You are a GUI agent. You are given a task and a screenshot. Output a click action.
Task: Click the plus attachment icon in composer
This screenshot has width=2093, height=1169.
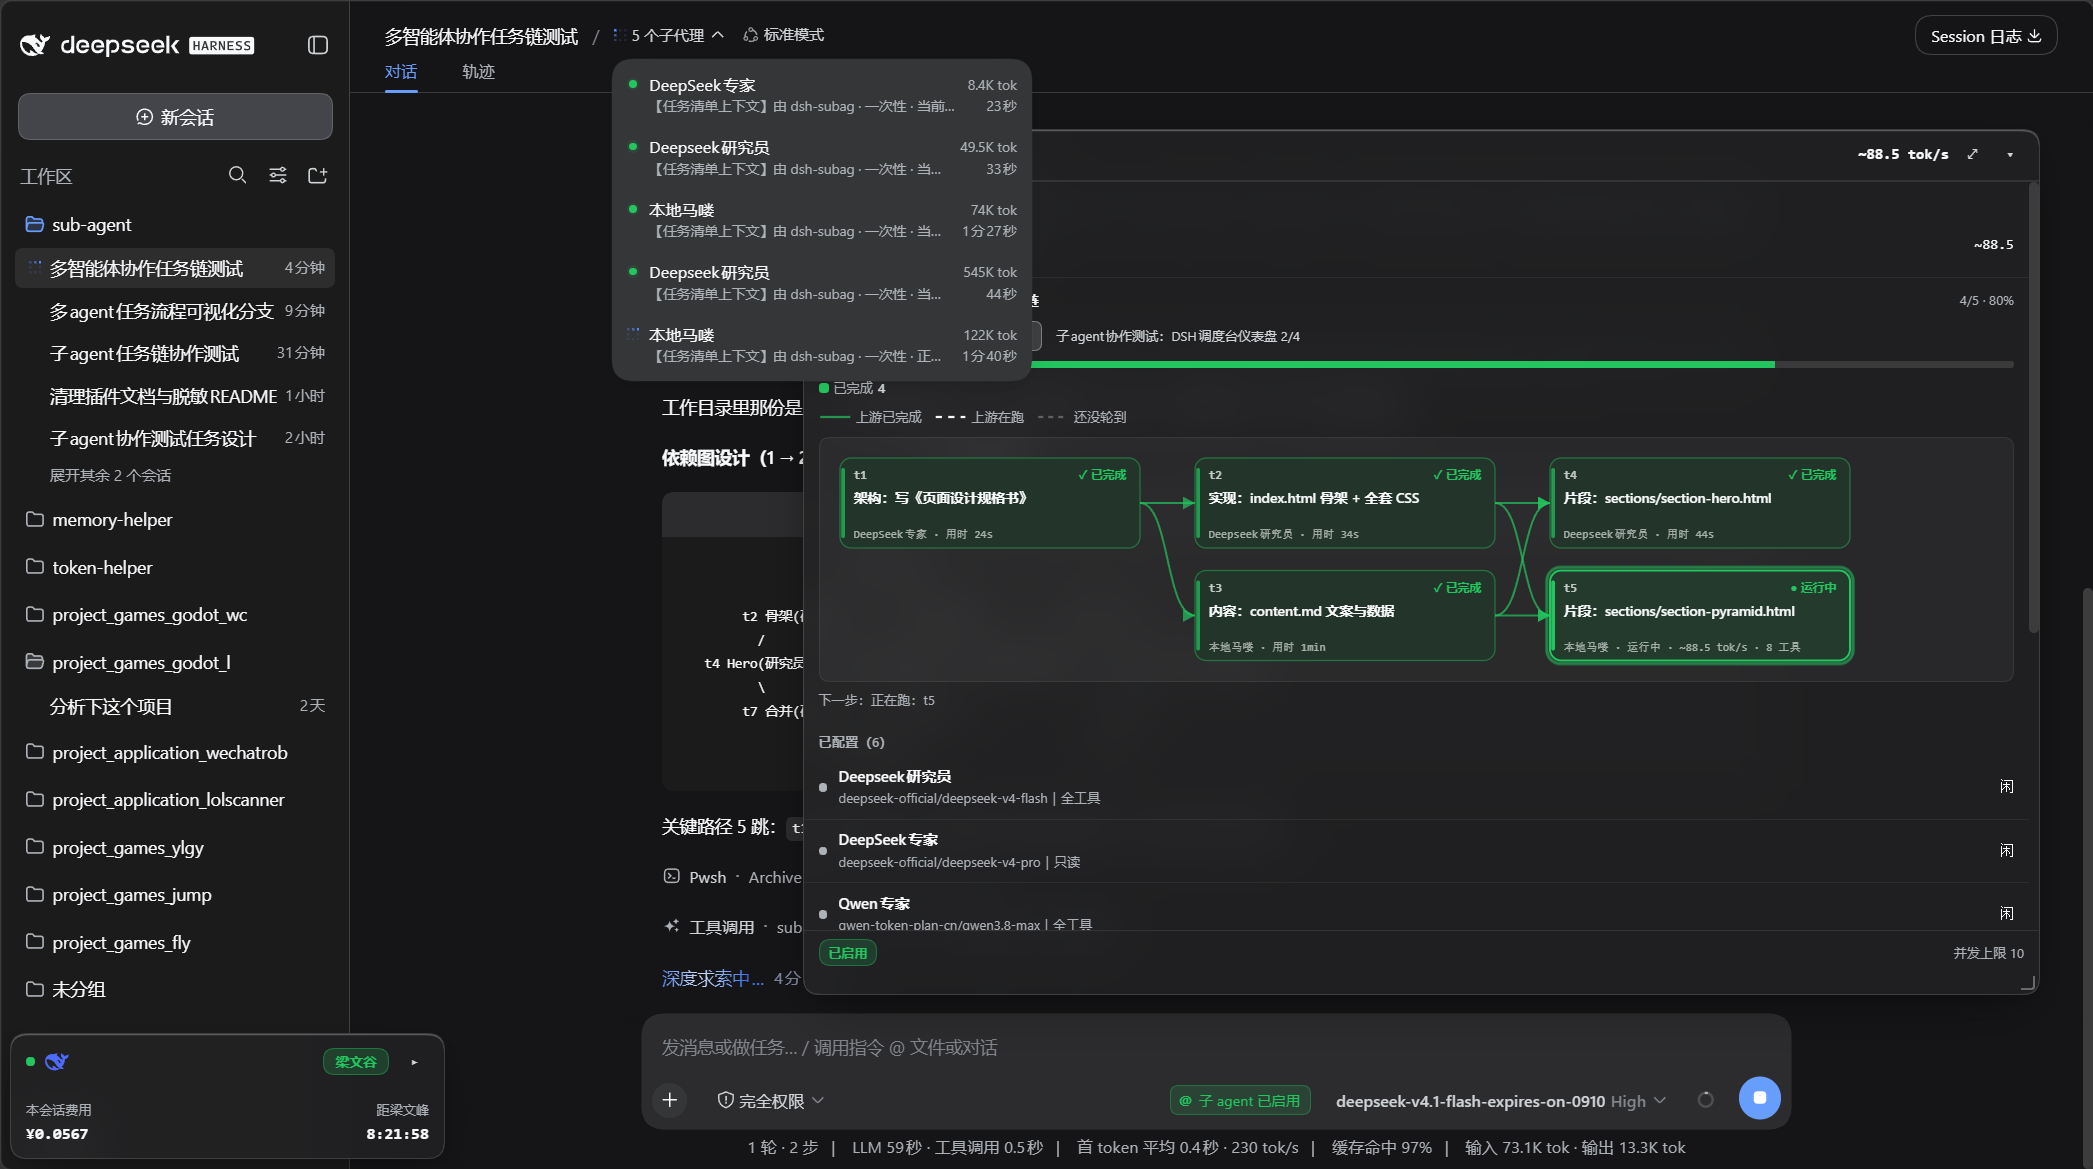(x=670, y=1100)
